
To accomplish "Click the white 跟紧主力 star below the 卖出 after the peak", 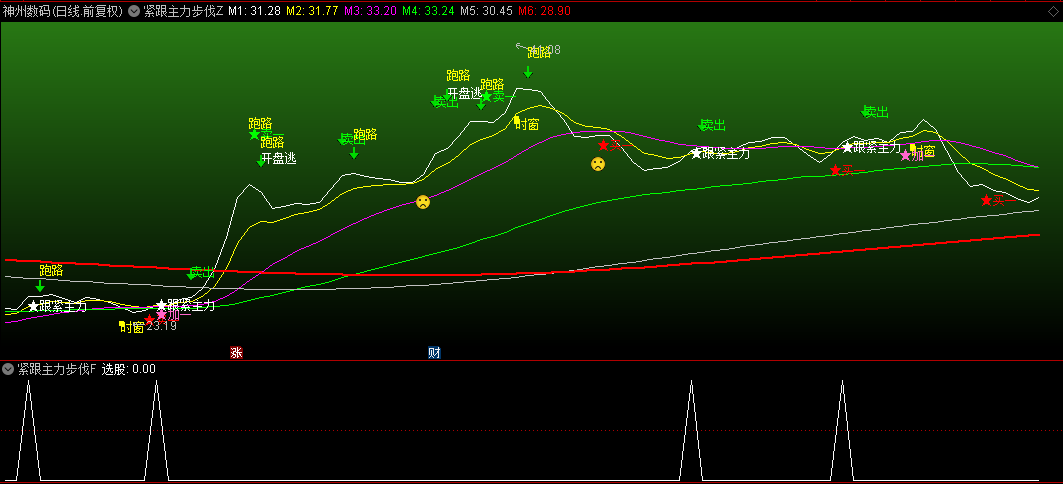I will 696,153.
